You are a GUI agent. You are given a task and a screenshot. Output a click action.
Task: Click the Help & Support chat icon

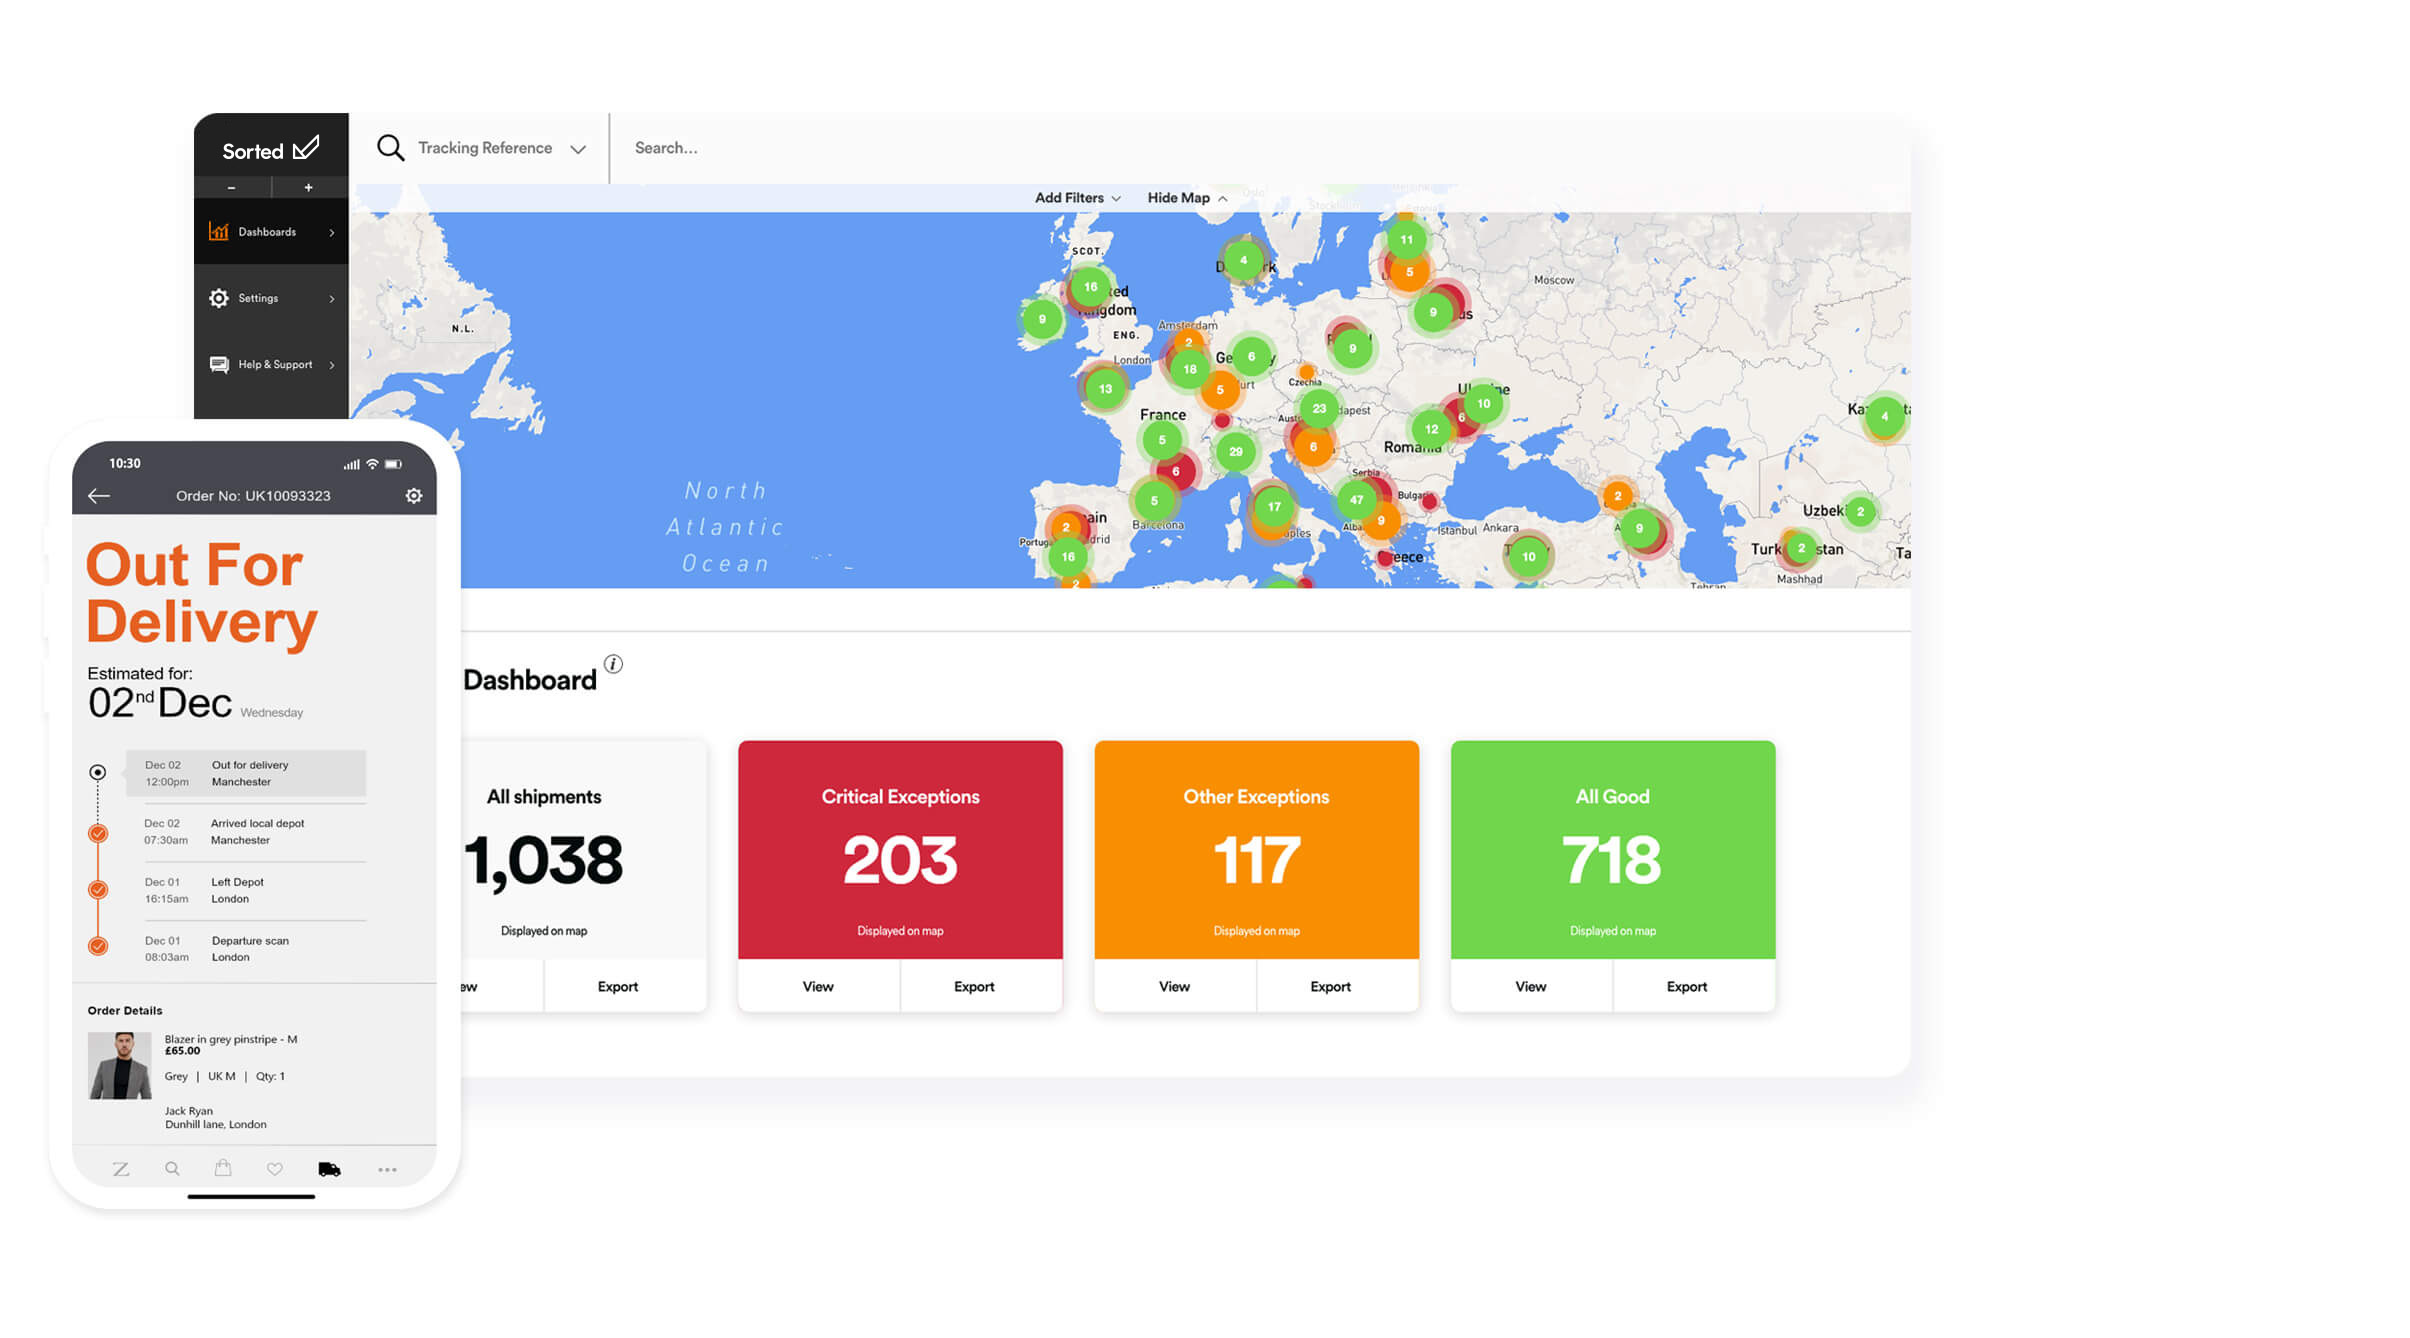[219, 365]
